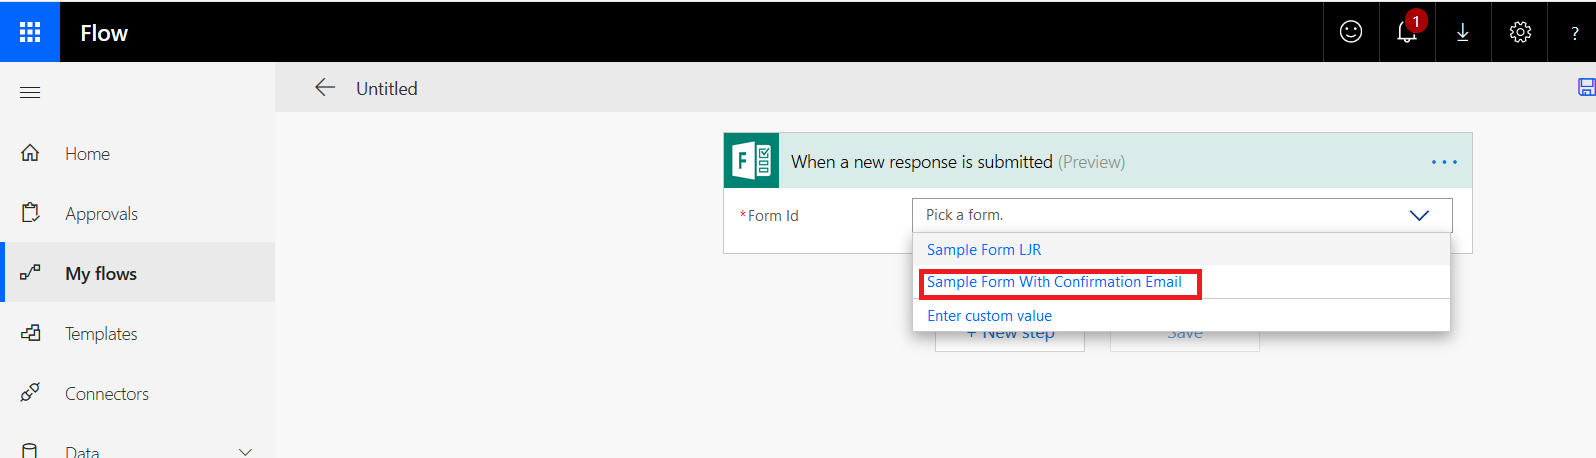Collapse the Form Id dropdown chevron

[1418, 215]
